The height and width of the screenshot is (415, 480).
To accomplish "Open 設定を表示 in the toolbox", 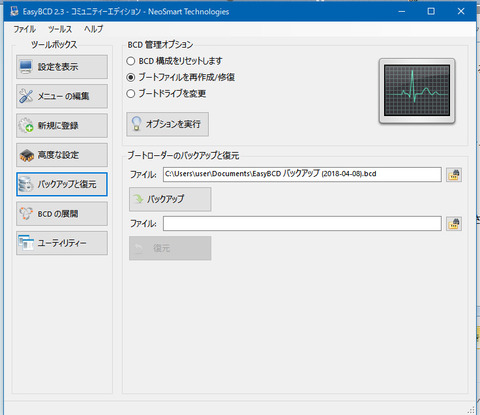I will [62, 67].
